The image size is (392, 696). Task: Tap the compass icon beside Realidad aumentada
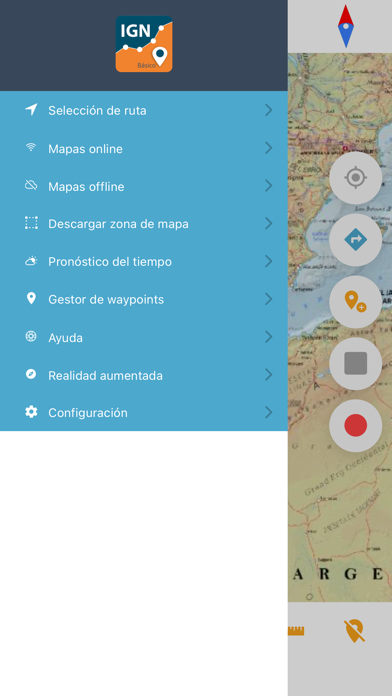click(31, 375)
